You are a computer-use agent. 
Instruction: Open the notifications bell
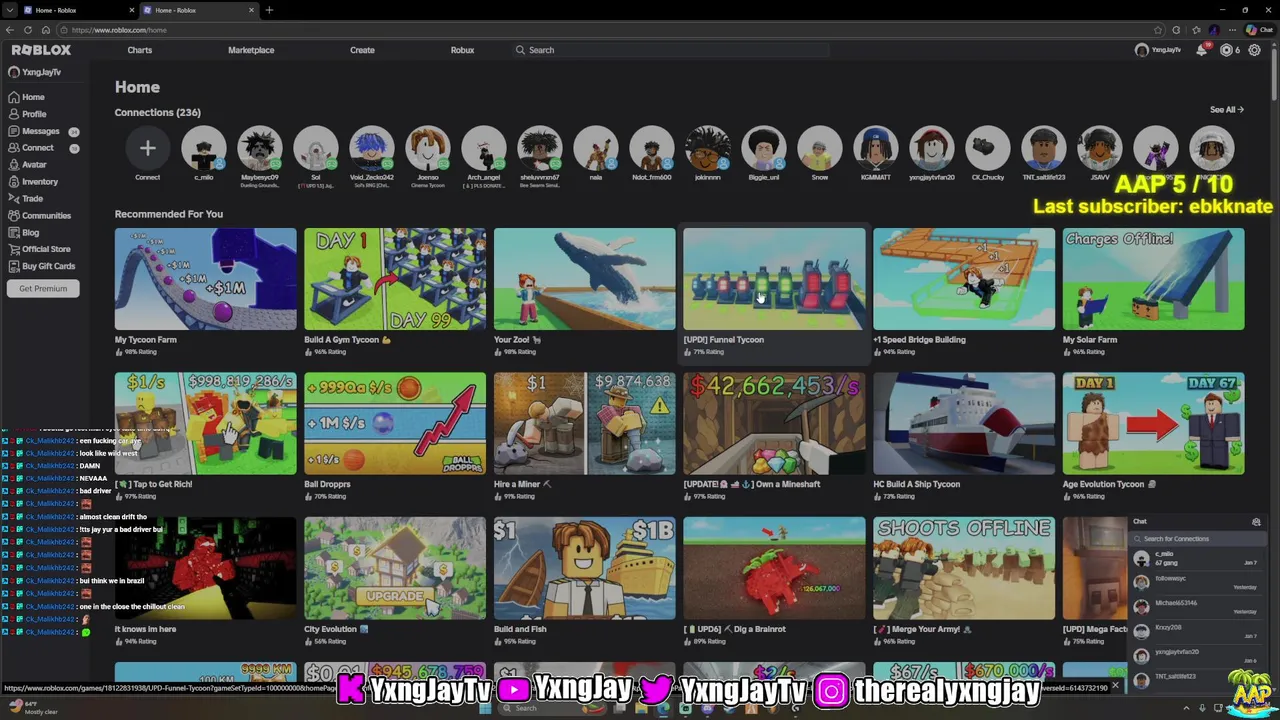[x=1202, y=50]
